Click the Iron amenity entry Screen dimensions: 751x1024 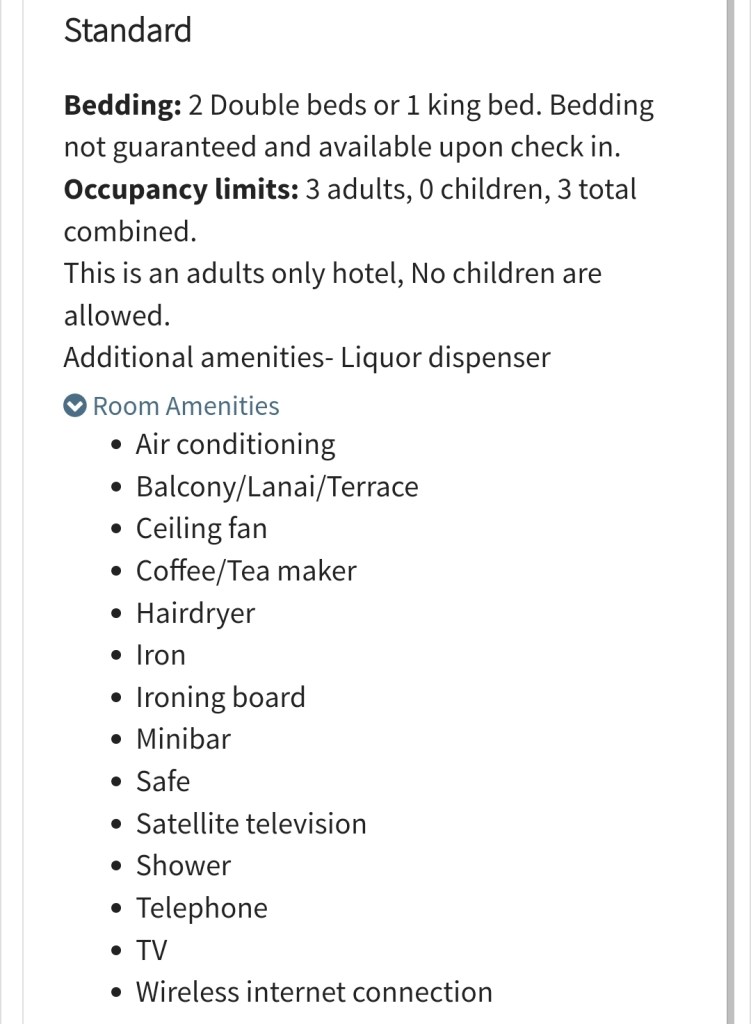(x=161, y=655)
